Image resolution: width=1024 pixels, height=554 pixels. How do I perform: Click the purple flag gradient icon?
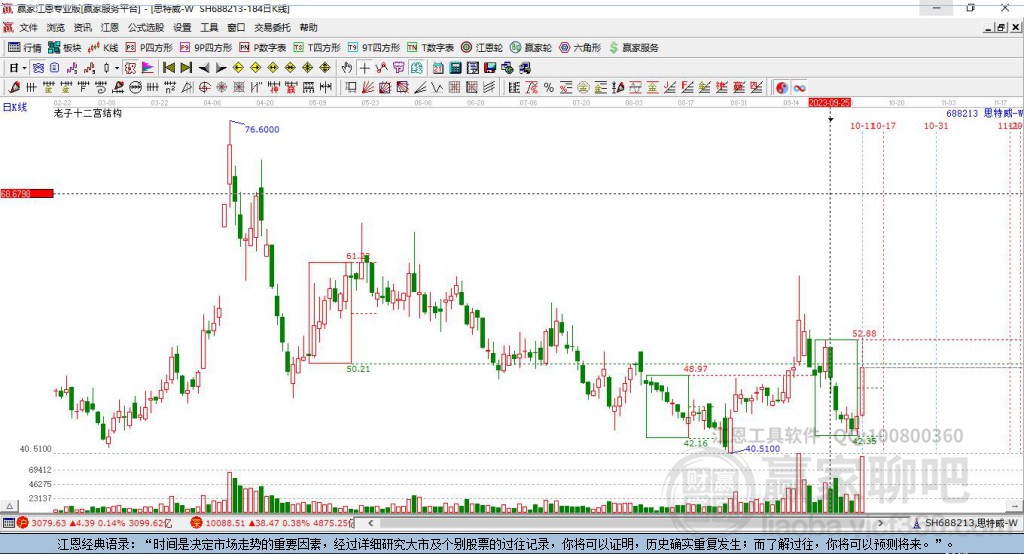[x=148, y=67]
